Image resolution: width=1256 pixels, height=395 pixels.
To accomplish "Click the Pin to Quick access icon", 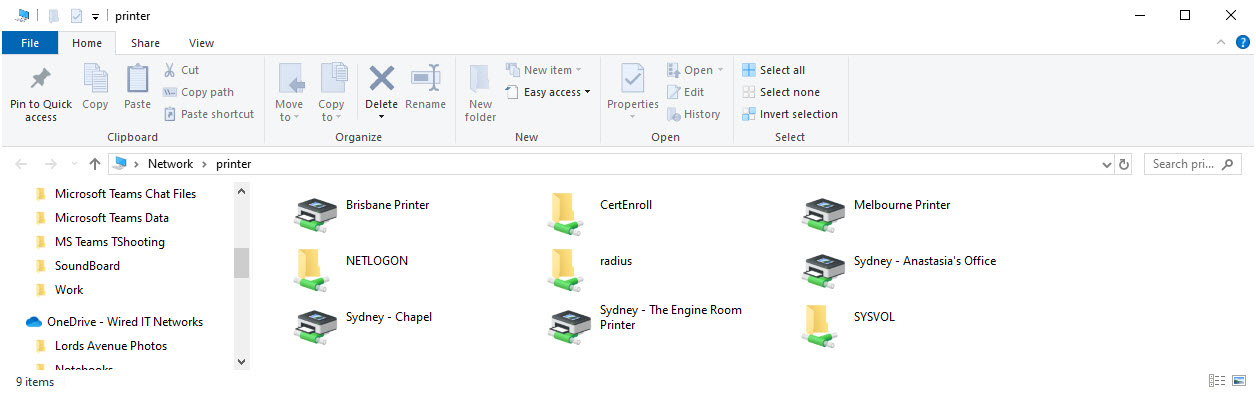I will click(41, 78).
